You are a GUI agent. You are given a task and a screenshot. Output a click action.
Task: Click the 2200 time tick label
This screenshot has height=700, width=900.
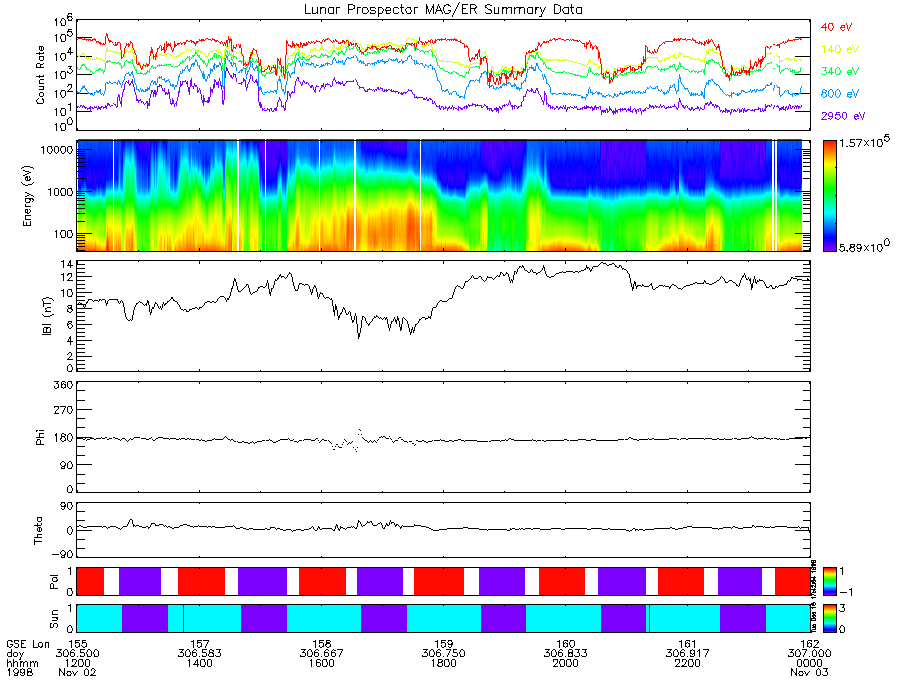(688, 663)
